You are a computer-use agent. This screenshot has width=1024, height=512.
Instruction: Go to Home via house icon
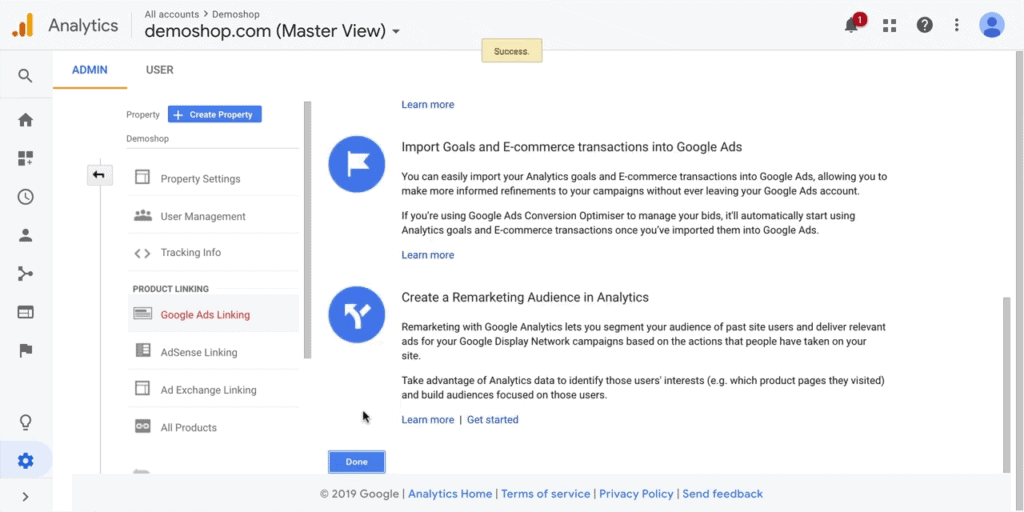25,120
